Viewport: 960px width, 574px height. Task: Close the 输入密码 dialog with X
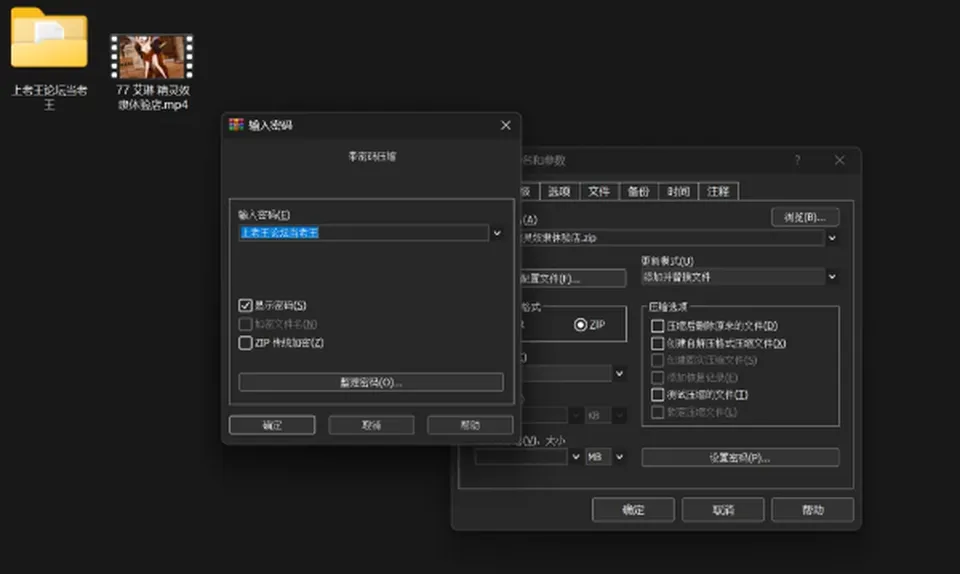point(505,125)
